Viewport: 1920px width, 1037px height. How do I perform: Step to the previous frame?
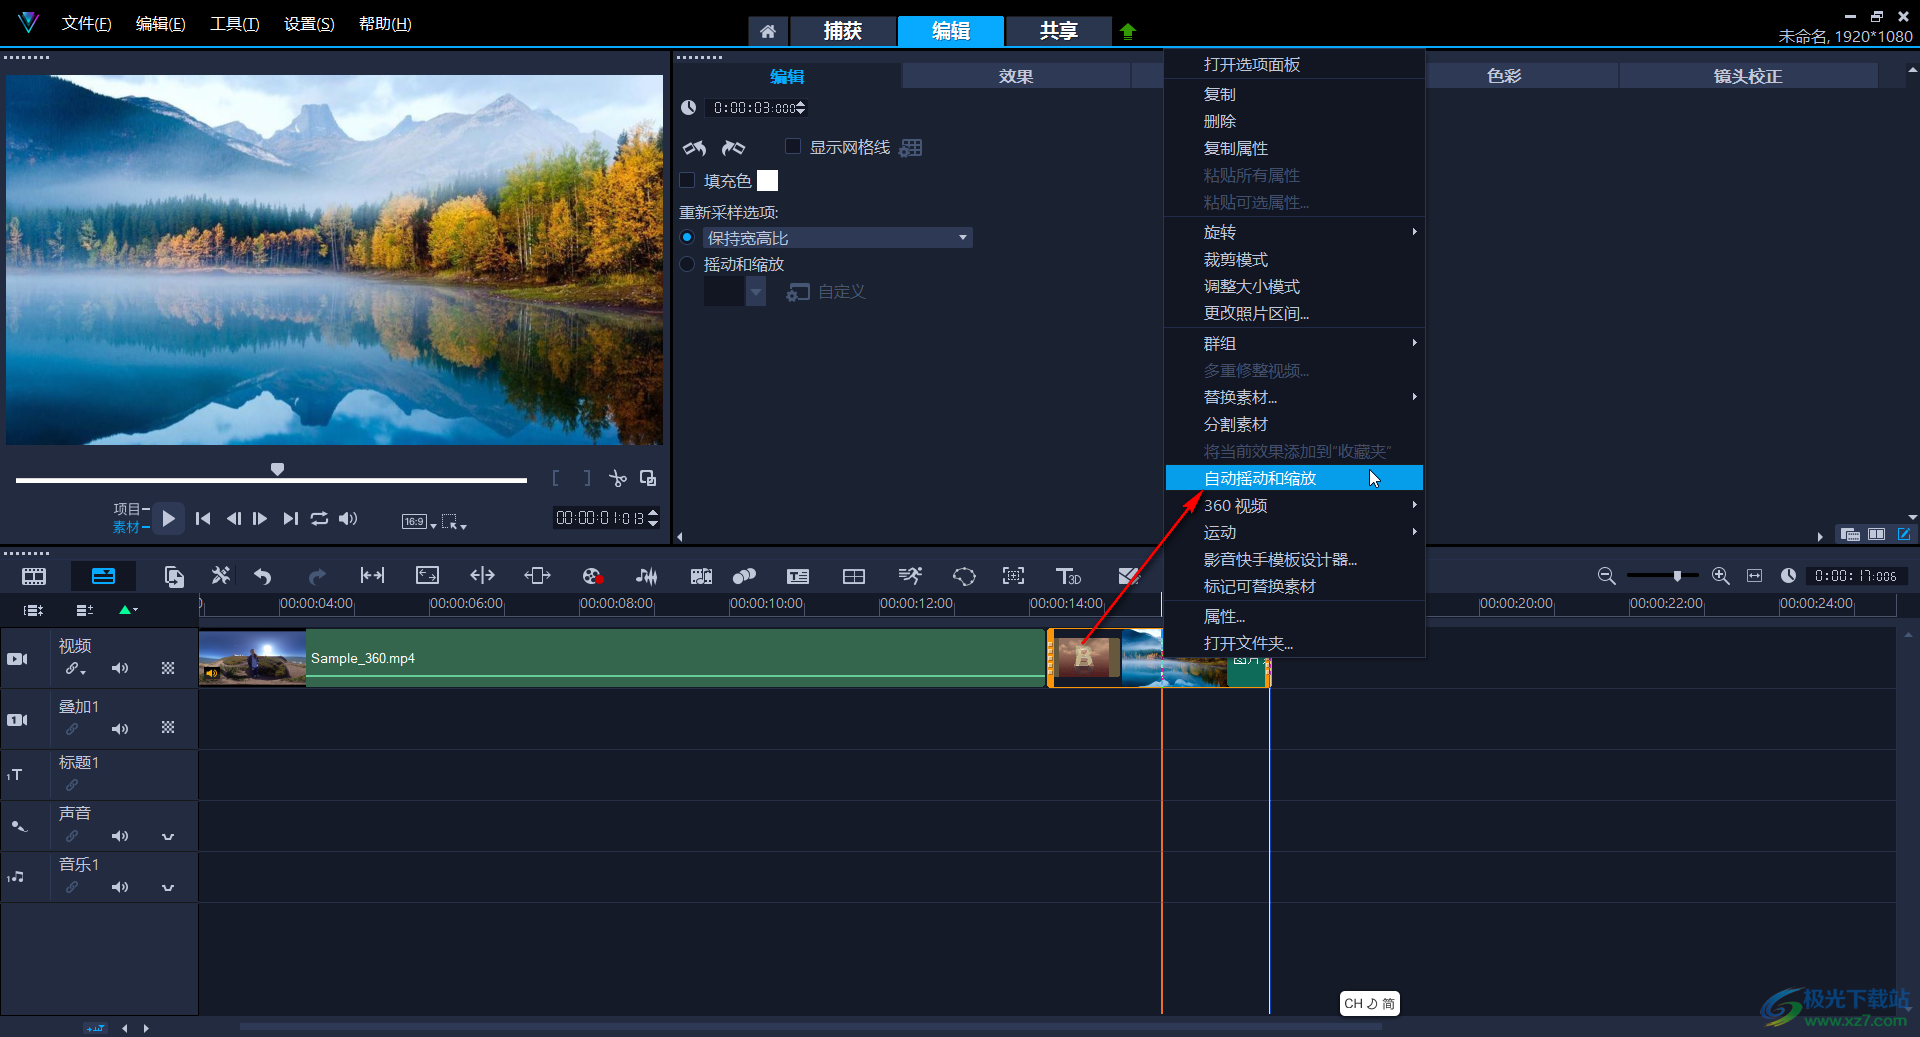click(x=233, y=518)
